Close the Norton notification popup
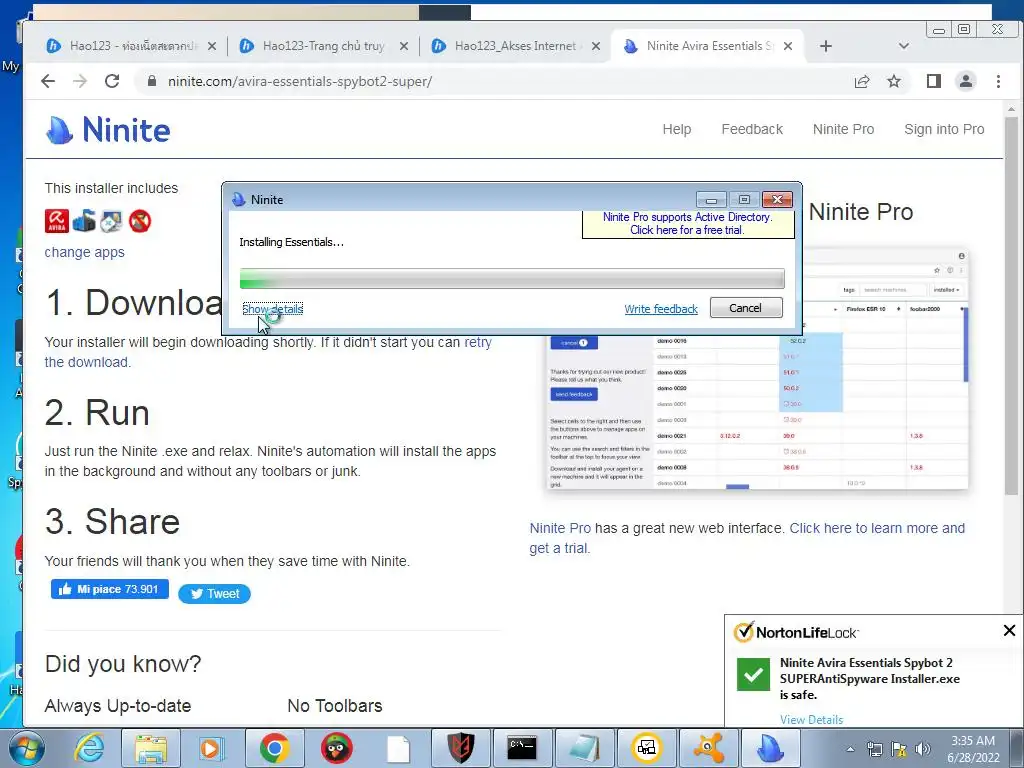The image size is (1024, 768). [1009, 630]
